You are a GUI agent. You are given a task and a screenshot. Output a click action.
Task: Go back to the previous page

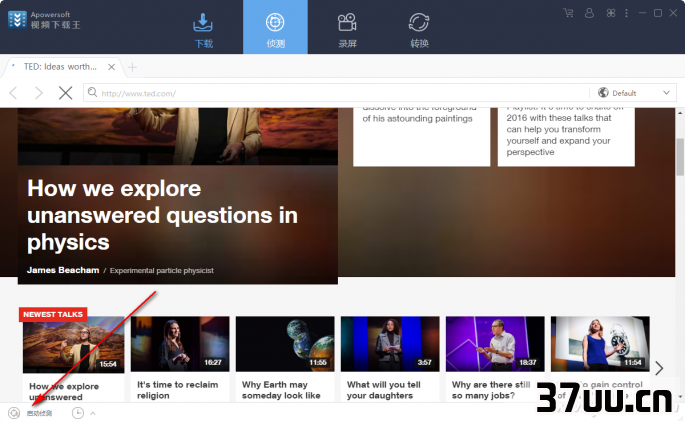pyautogui.click(x=14, y=93)
